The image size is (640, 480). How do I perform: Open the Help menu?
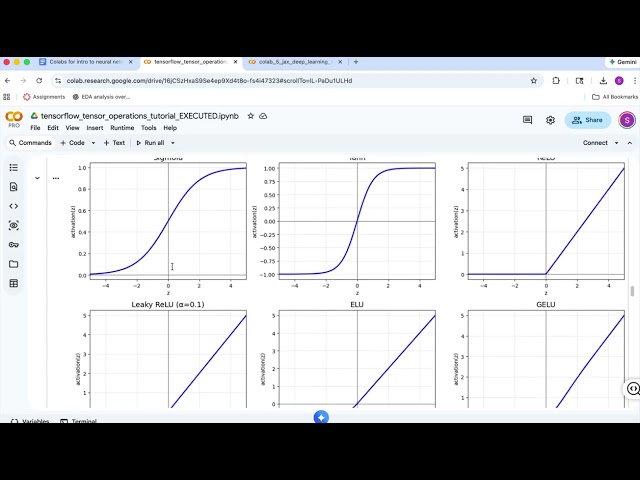coord(170,128)
